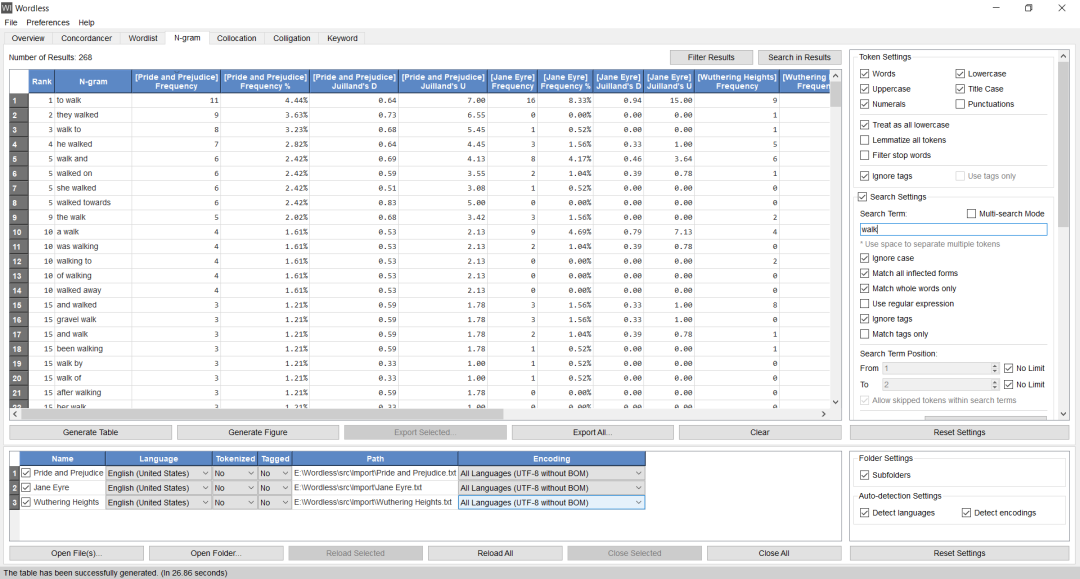Click the N-gram column header

click(93, 81)
